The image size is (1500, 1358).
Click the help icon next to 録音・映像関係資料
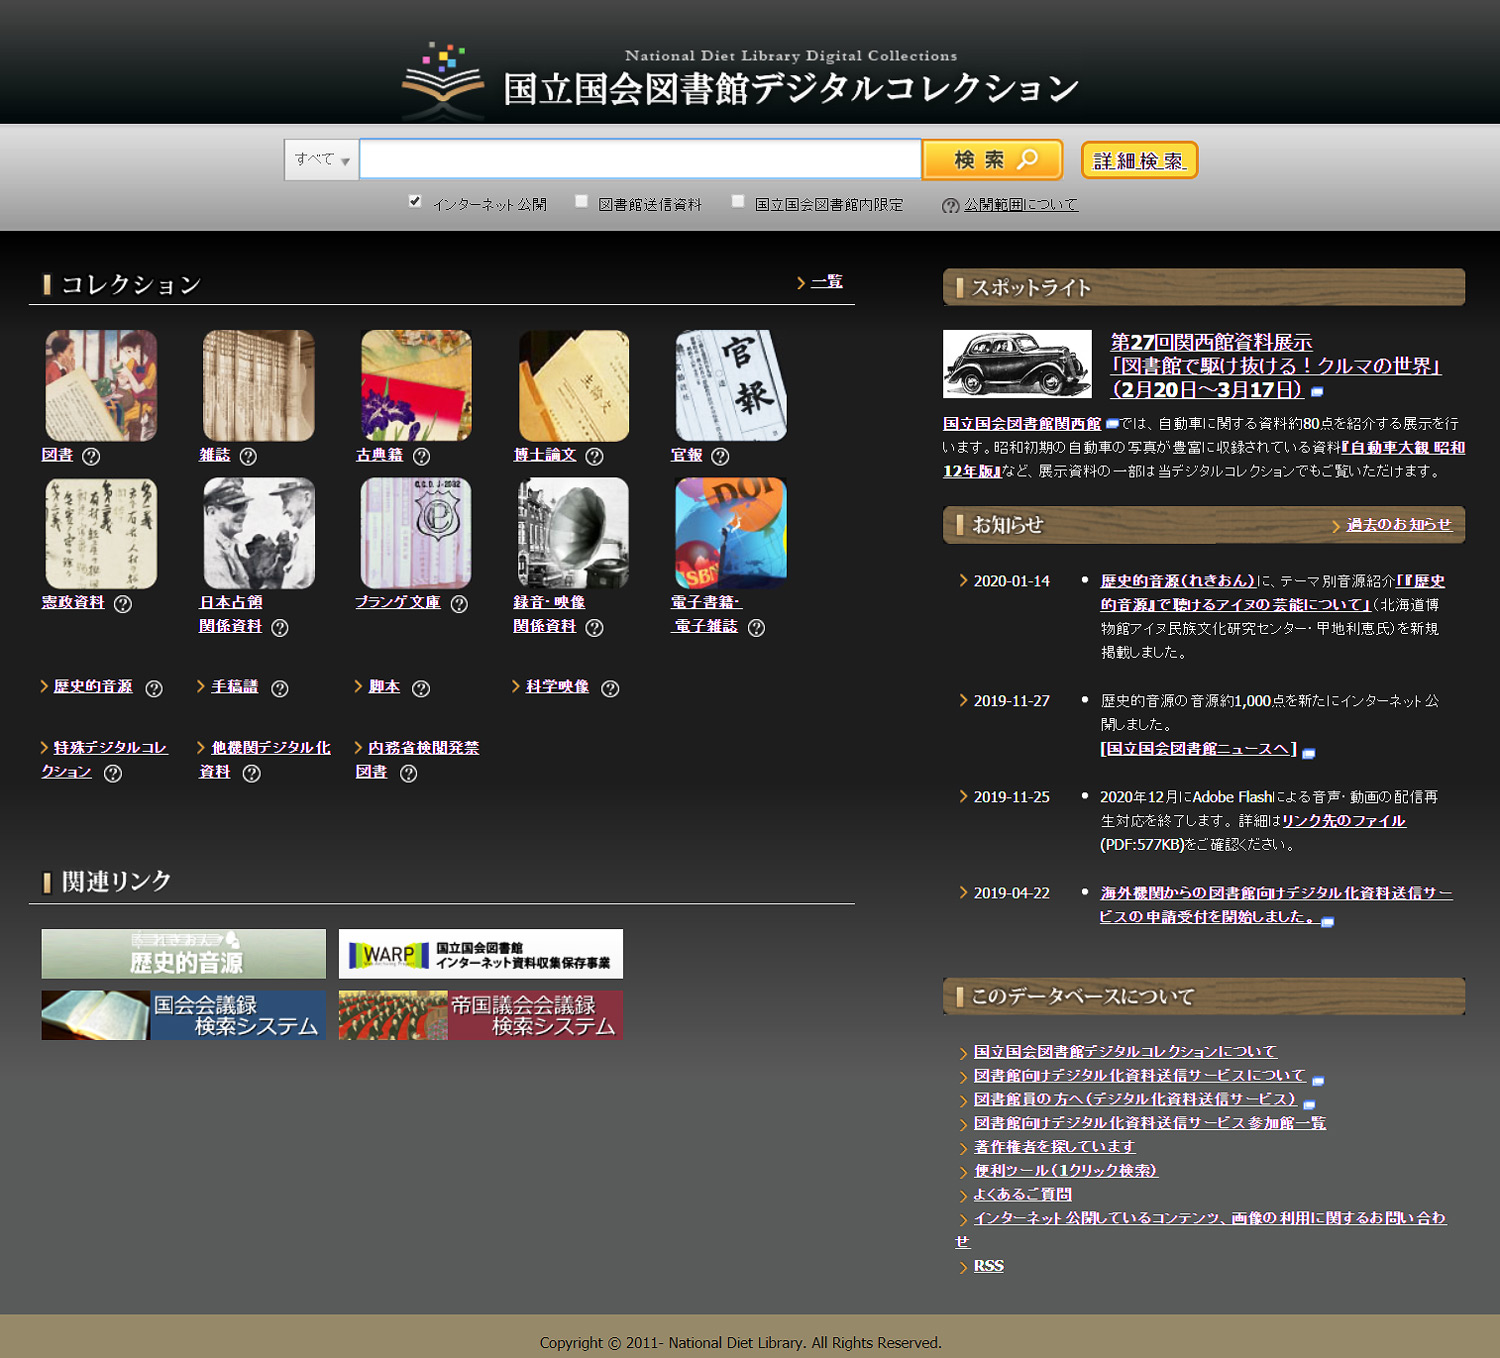point(594,628)
